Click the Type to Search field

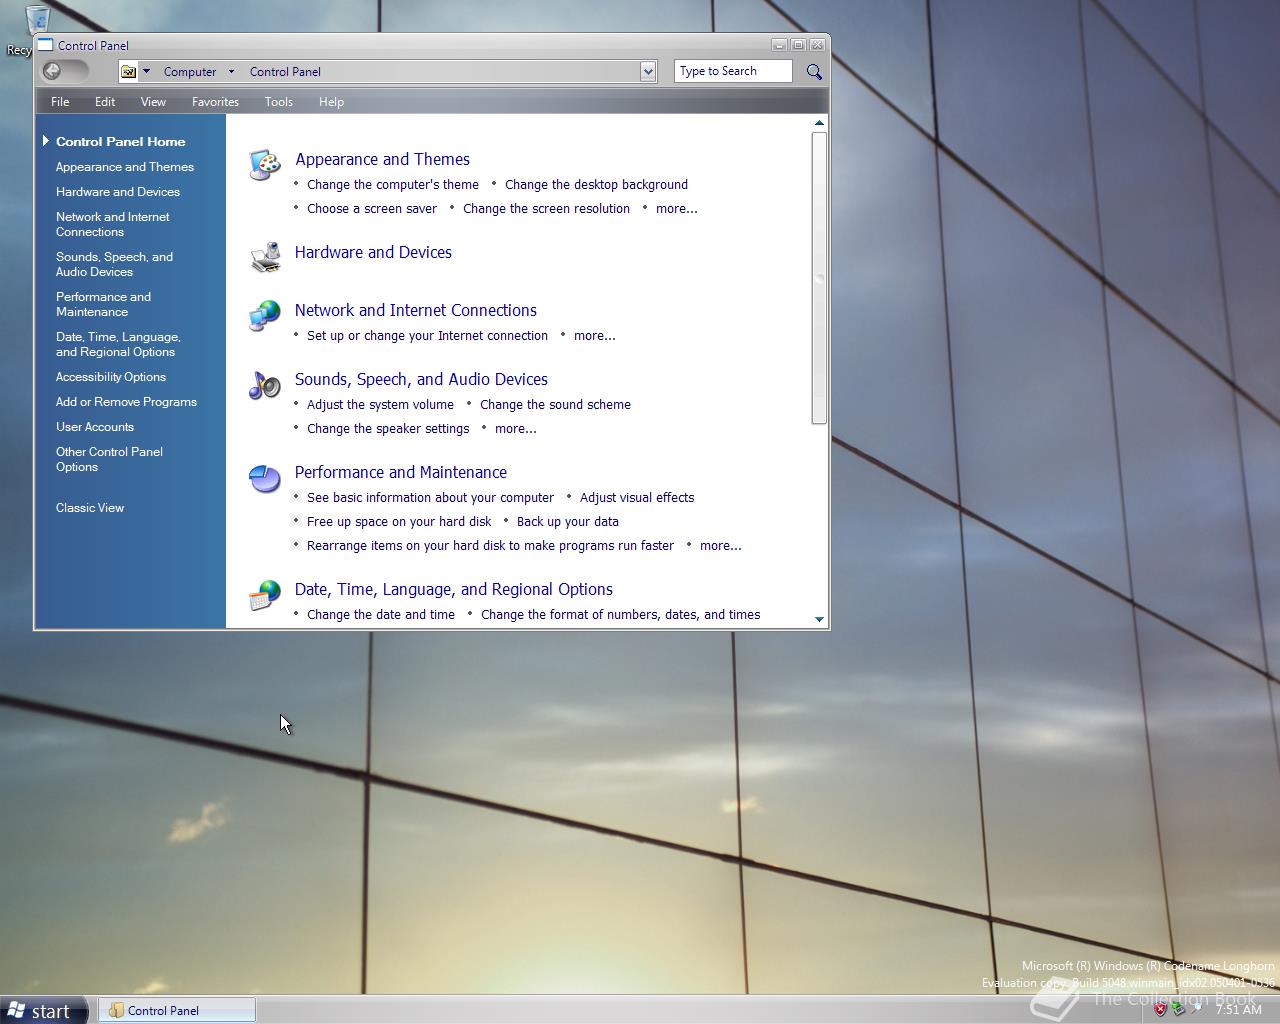click(733, 71)
